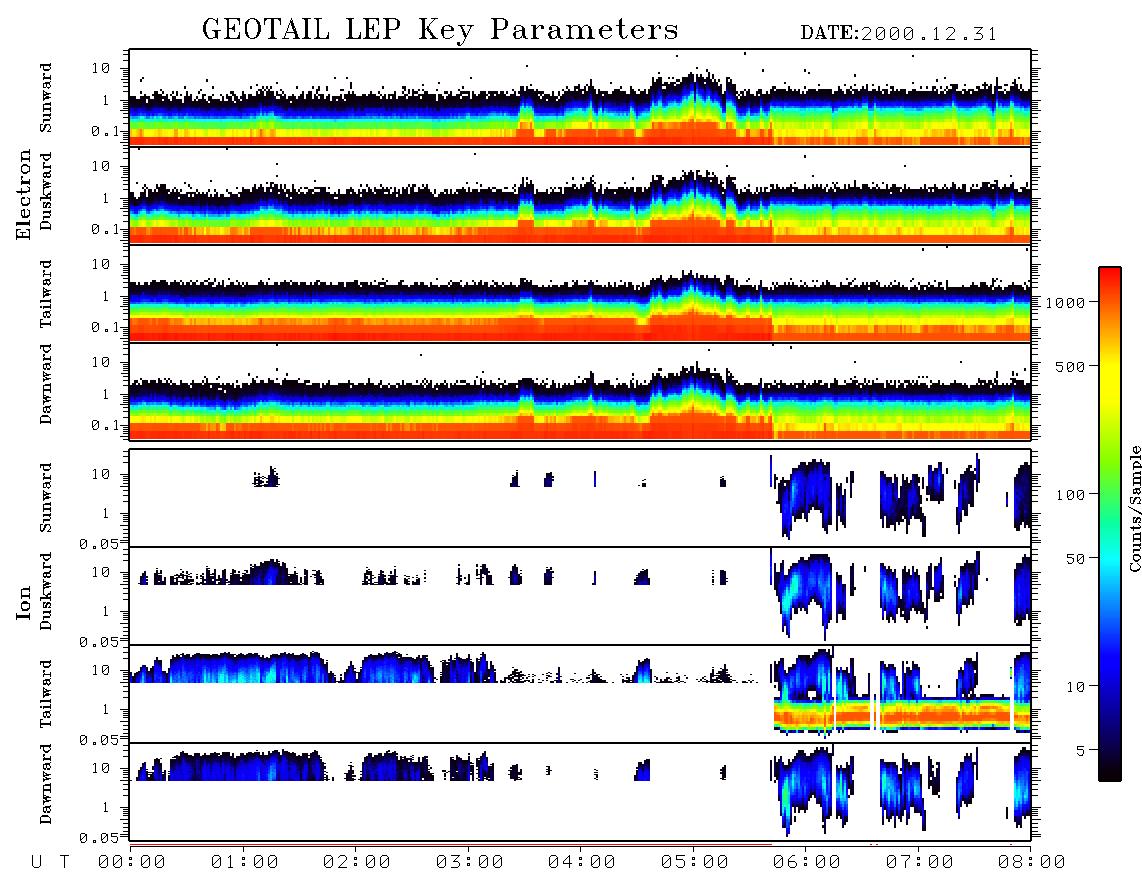Click the 100 color bar tick label
The image size is (1142, 880).
[1070, 495]
